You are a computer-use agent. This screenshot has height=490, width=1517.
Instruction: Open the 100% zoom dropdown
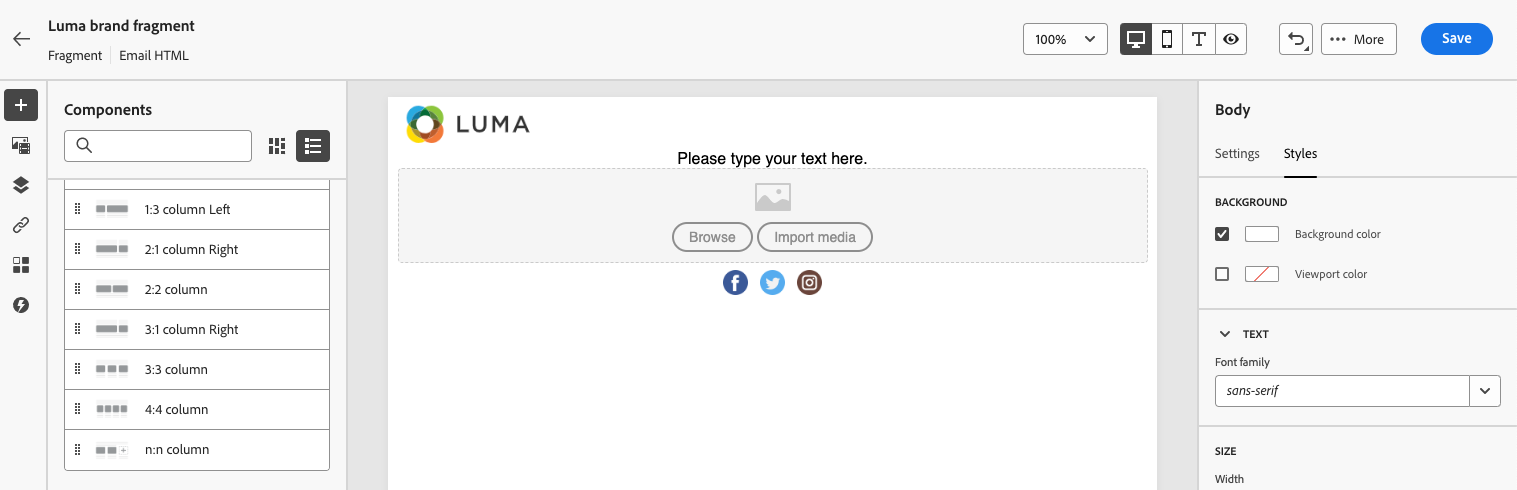[x=1065, y=39]
